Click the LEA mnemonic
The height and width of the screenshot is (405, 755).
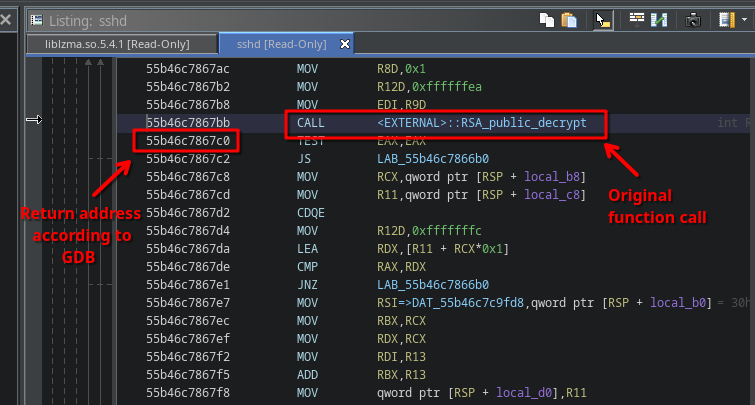[307, 249]
